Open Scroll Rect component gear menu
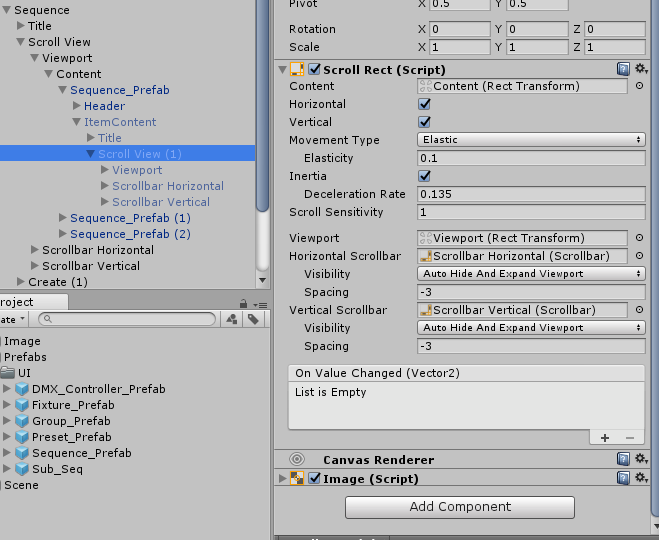This screenshot has width=659, height=540. click(x=641, y=68)
